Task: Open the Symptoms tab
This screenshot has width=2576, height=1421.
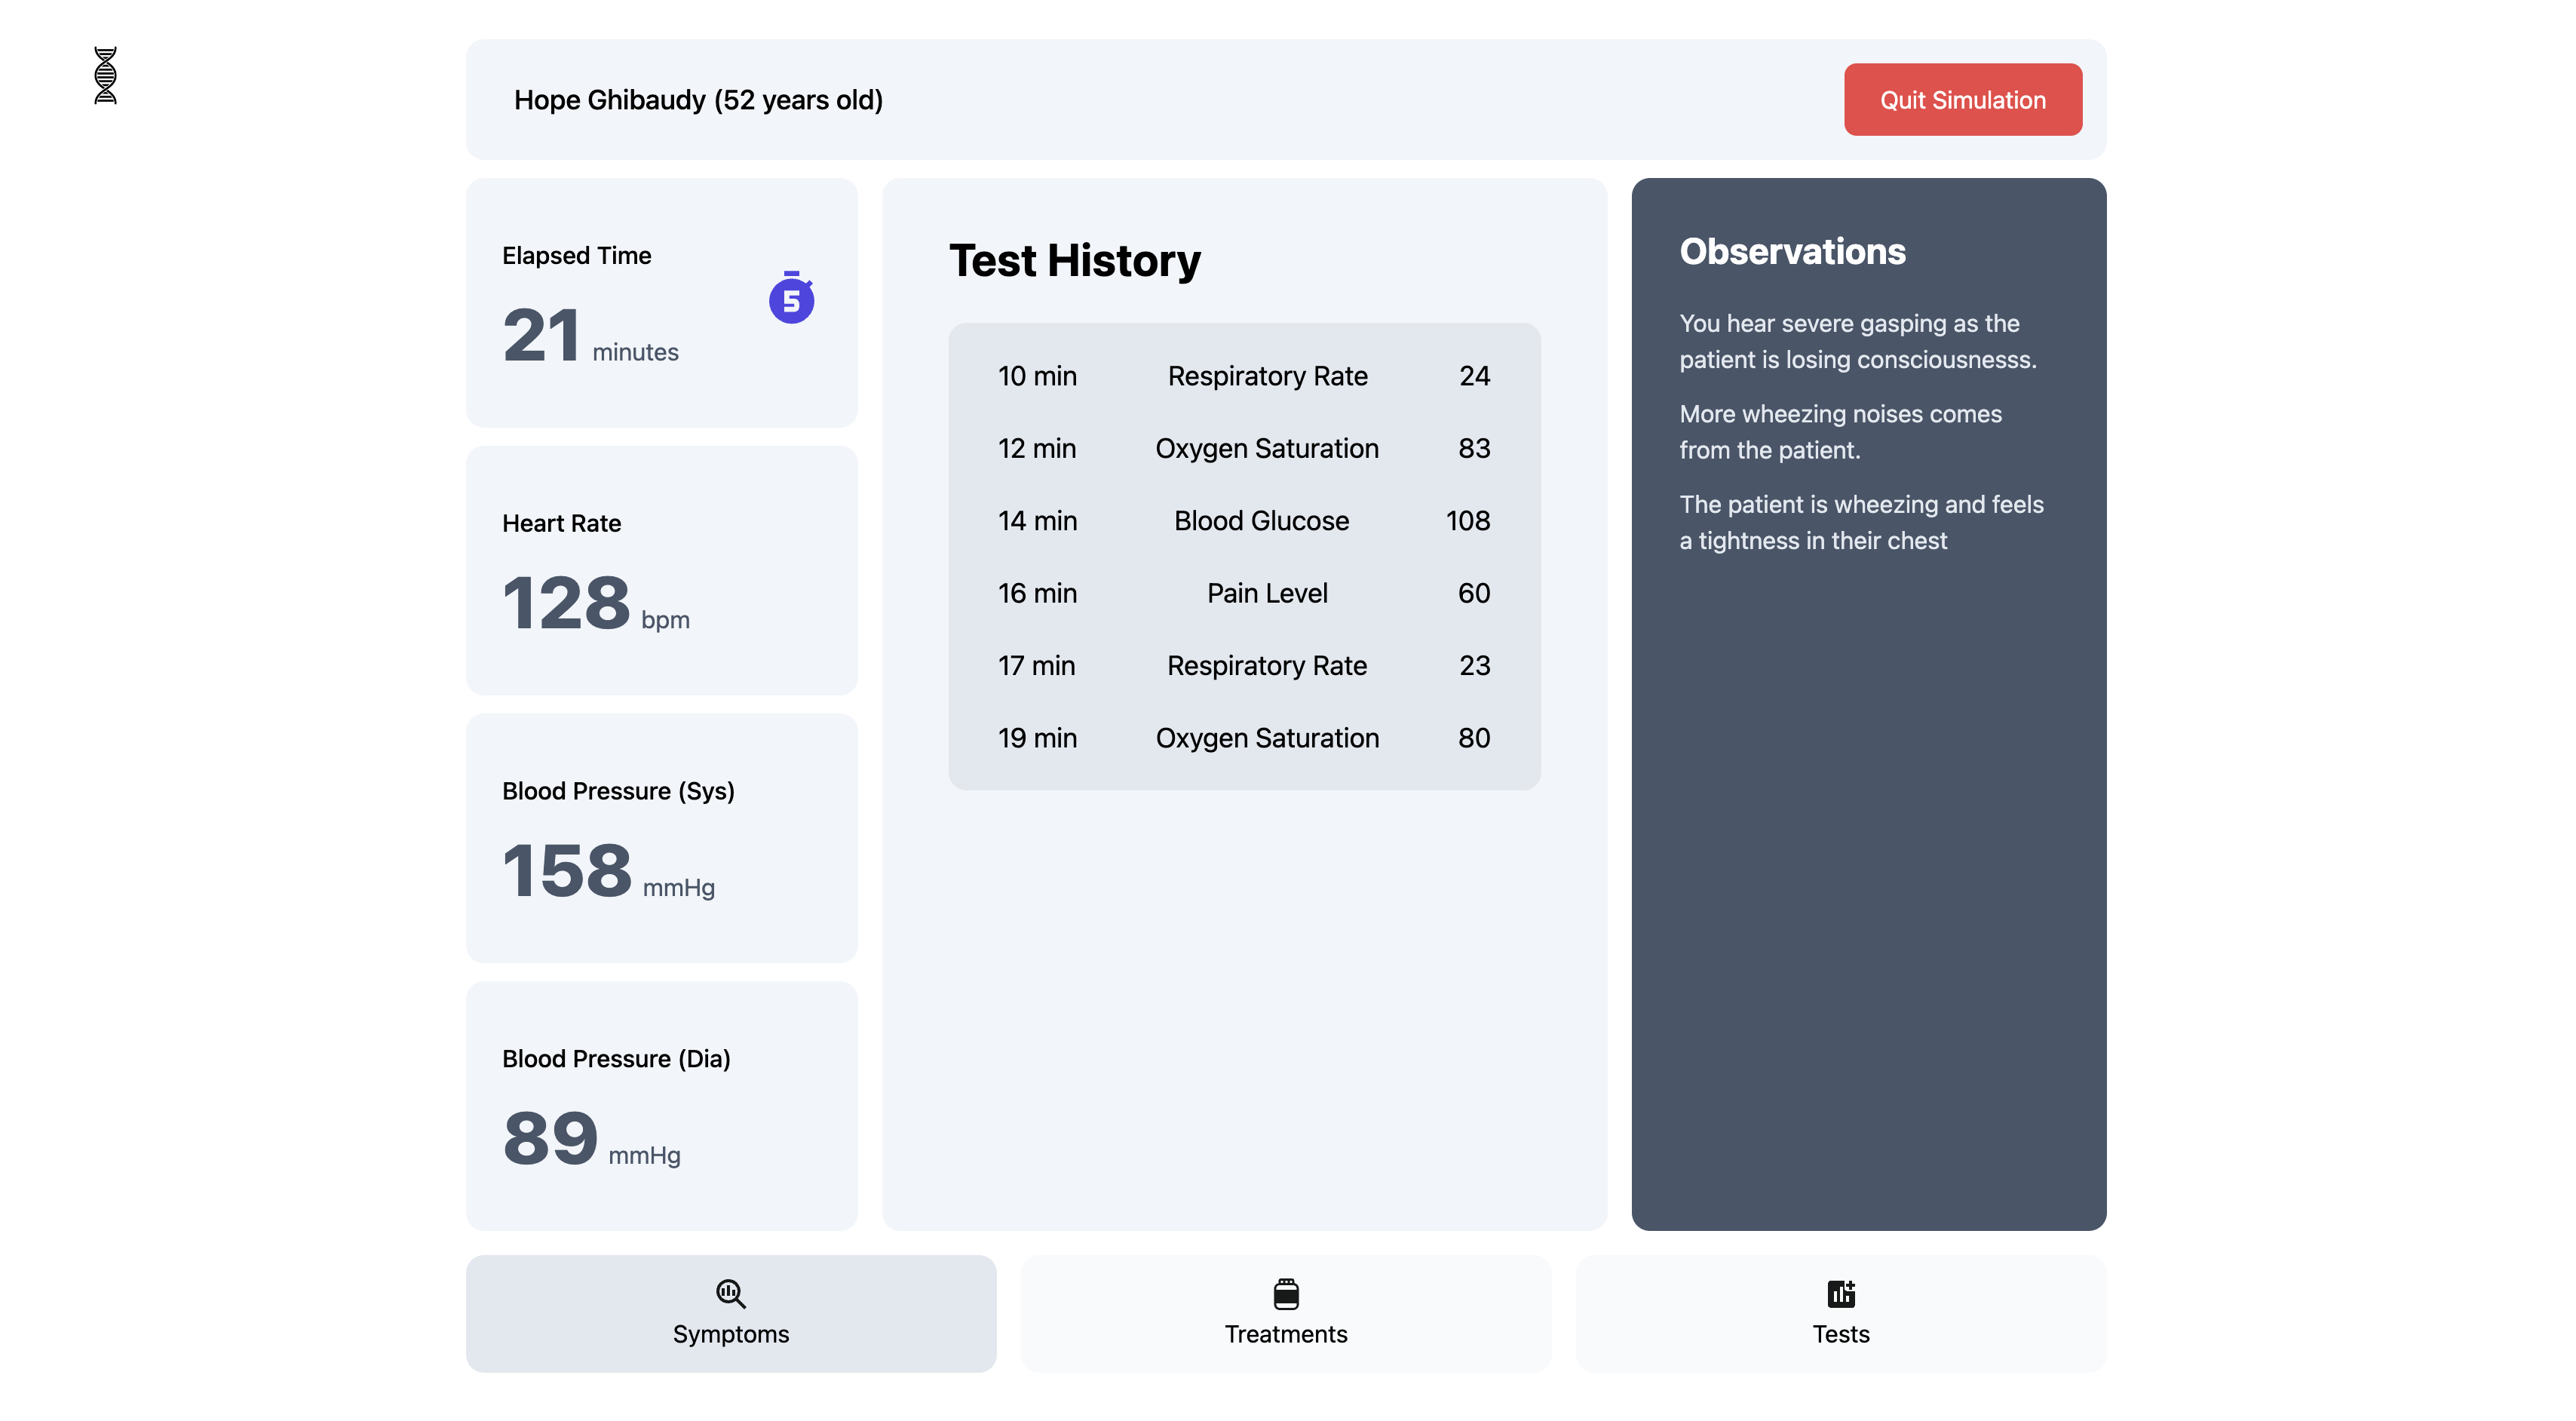Action: point(730,1313)
